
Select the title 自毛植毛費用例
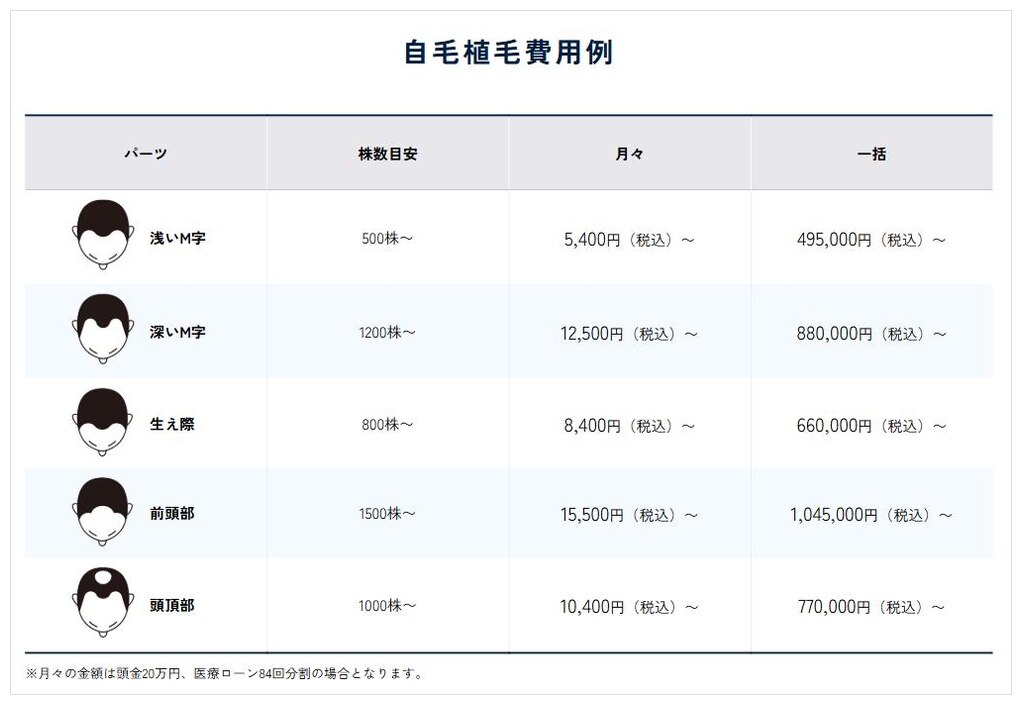click(508, 52)
